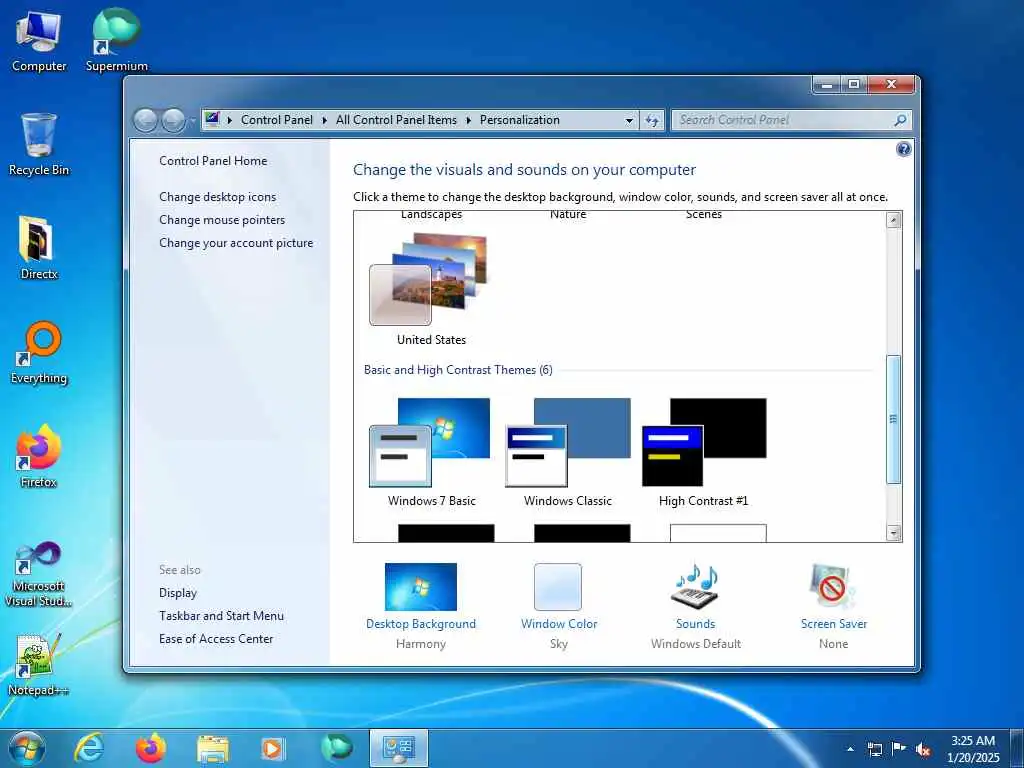Image resolution: width=1024 pixels, height=768 pixels.
Task: Click the search magnifier icon
Action: click(x=900, y=120)
